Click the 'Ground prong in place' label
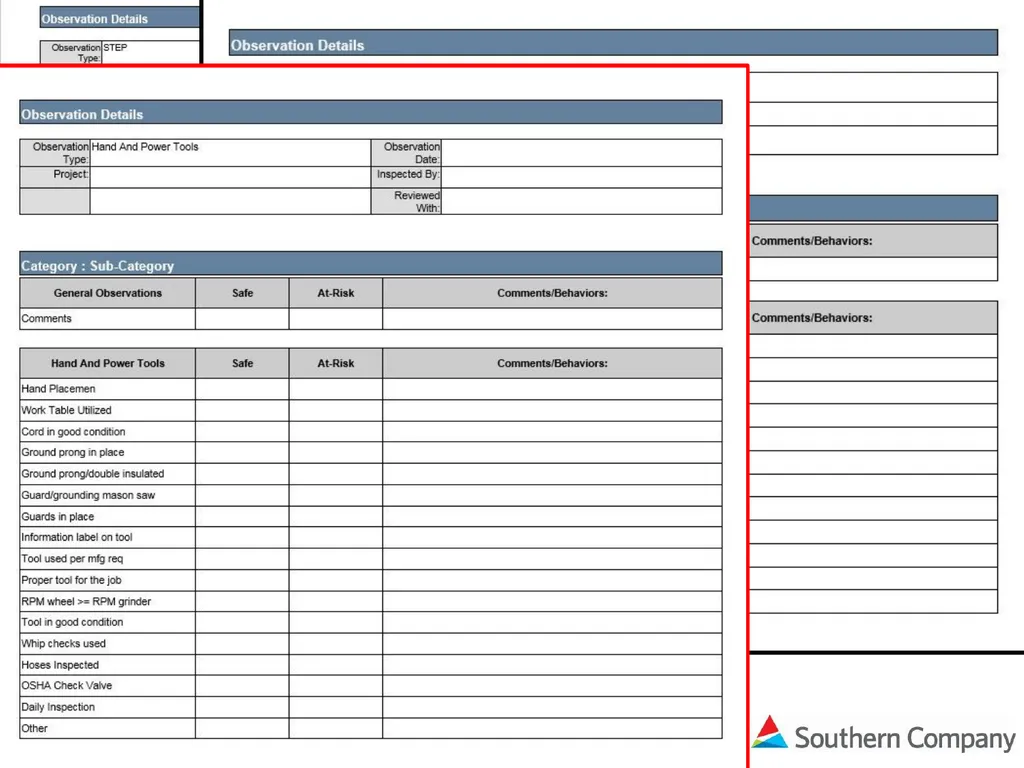 [x=72, y=452]
